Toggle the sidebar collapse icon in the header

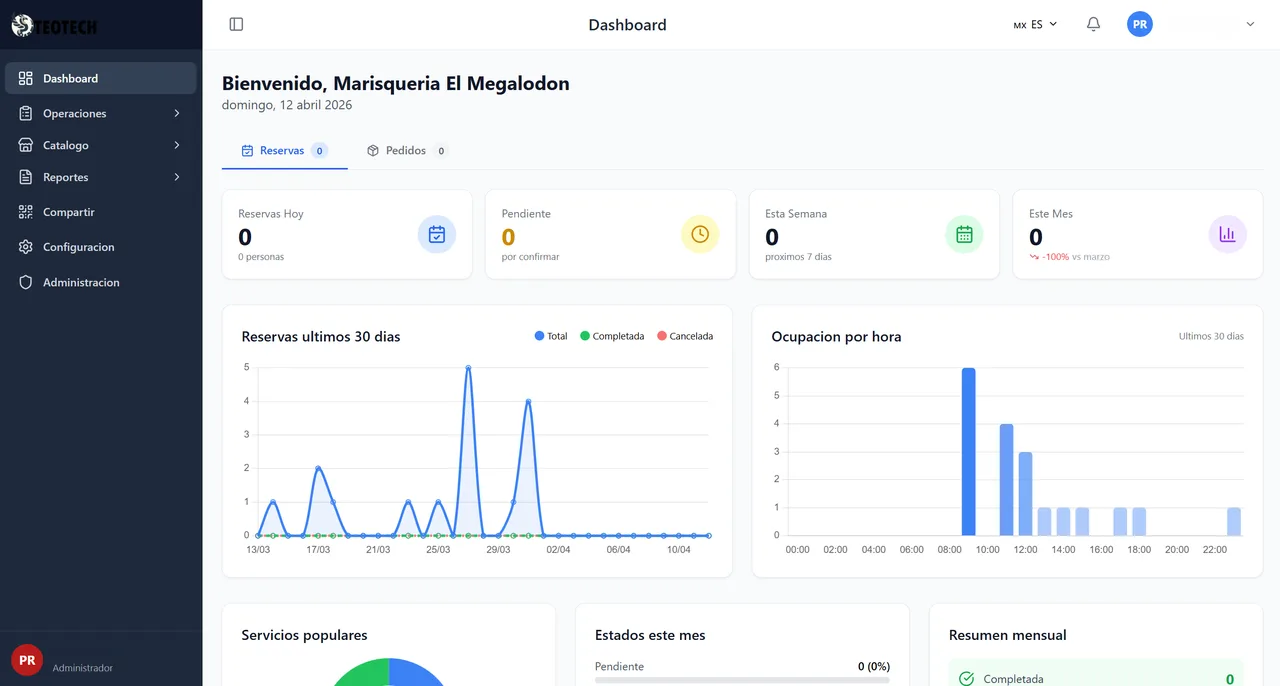tap(236, 23)
